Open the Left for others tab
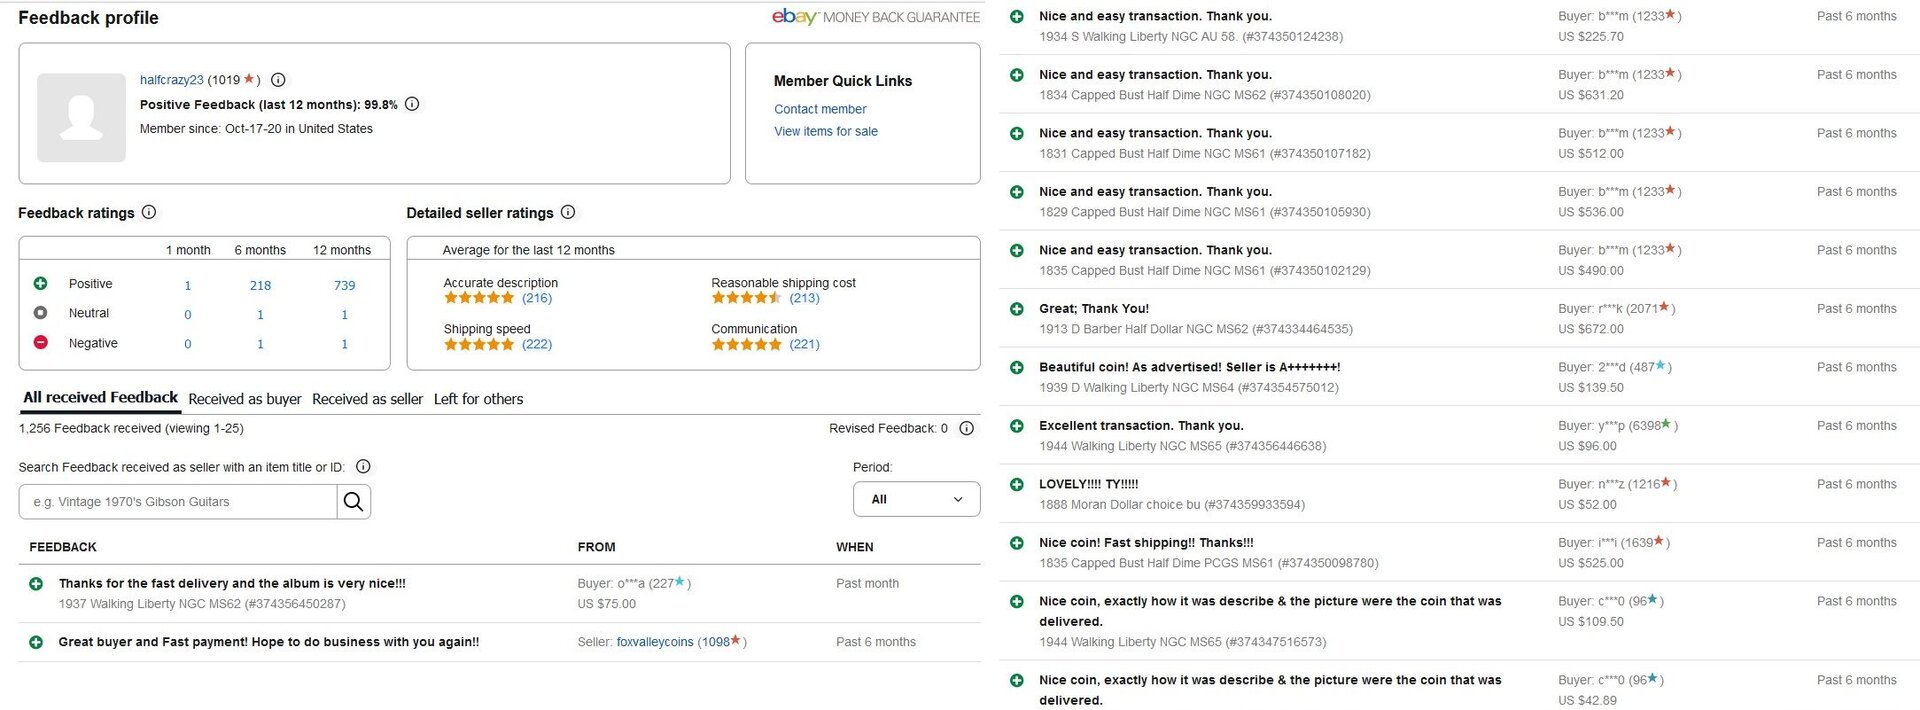 click(478, 399)
